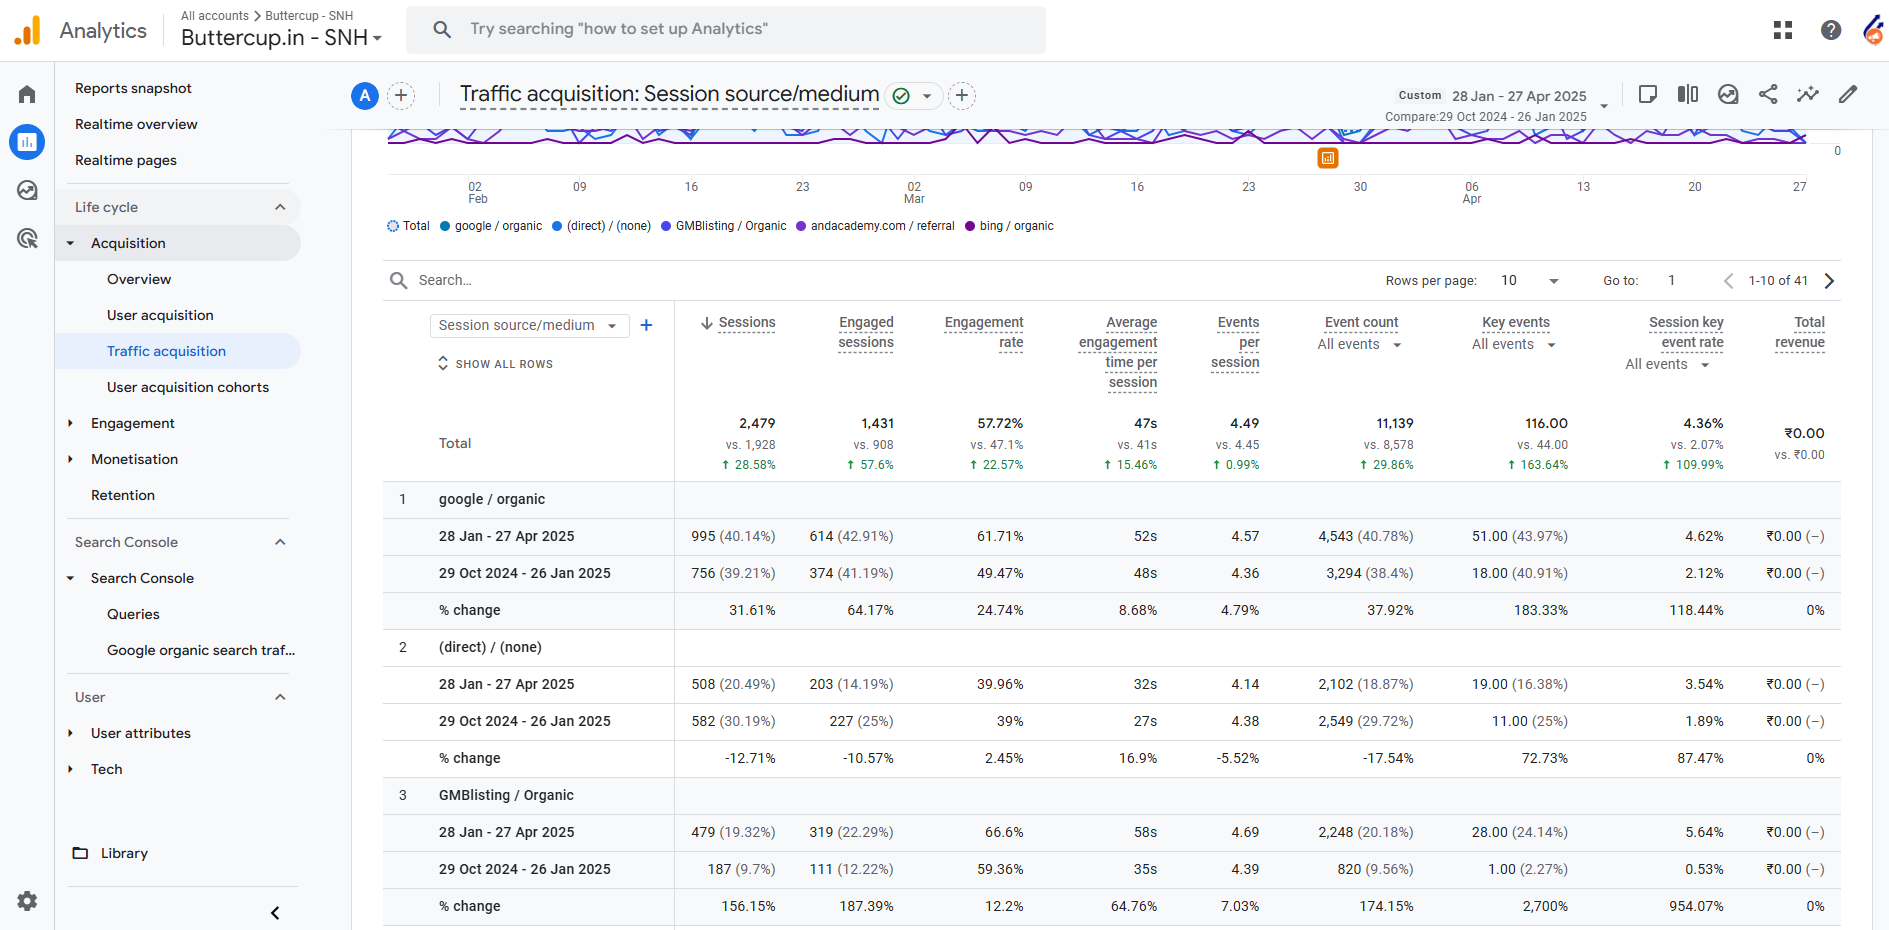Open the Explore icon in left rail

pos(27,190)
